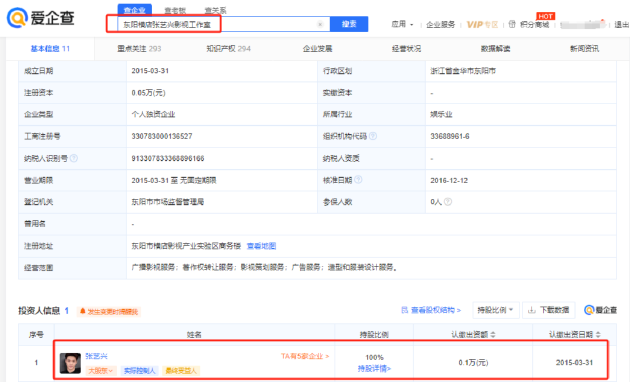Open the 应用 dropdown menu

(x=402, y=25)
